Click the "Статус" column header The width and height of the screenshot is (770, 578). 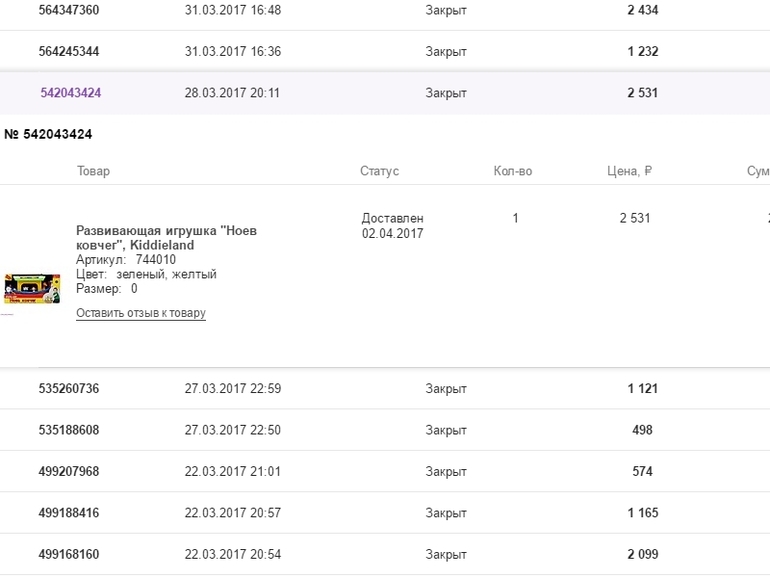pyautogui.click(x=379, y=171)
